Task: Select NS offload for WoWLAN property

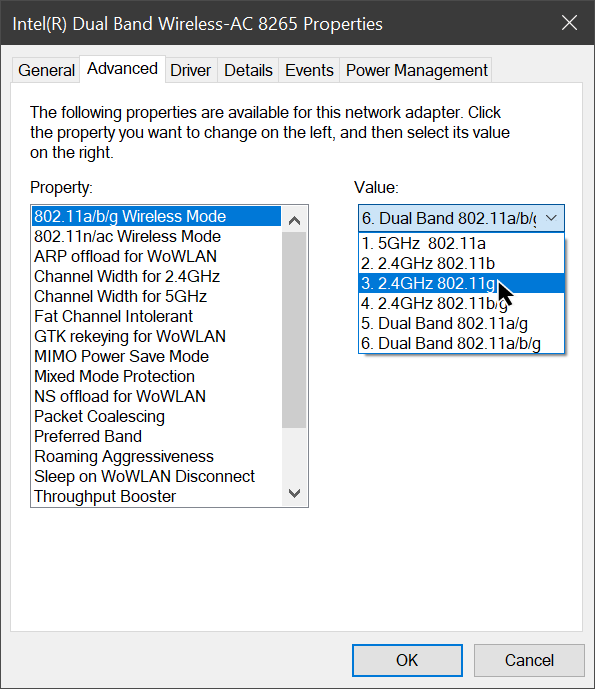Action: pos(156,396)
